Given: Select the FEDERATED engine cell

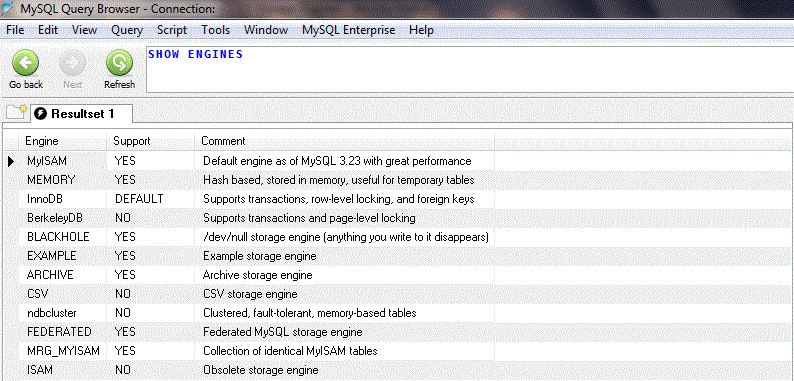Looking at the screenshot, I should (x=62, y=332).
